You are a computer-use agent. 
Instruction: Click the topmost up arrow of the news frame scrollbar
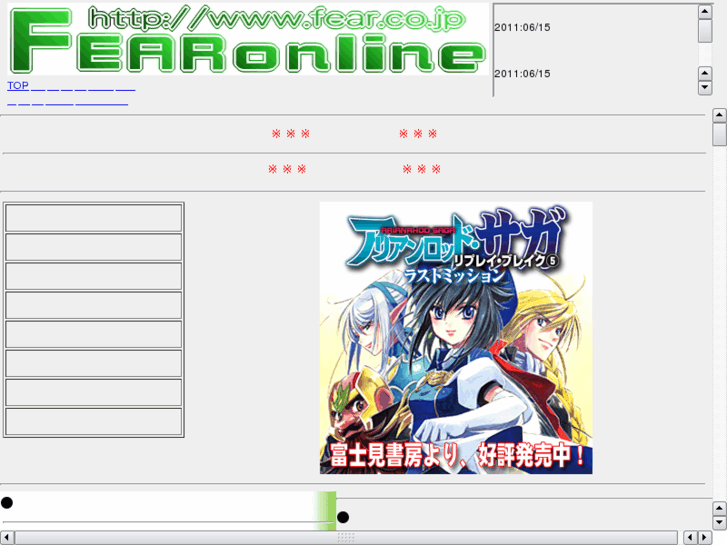click(705, 12)
